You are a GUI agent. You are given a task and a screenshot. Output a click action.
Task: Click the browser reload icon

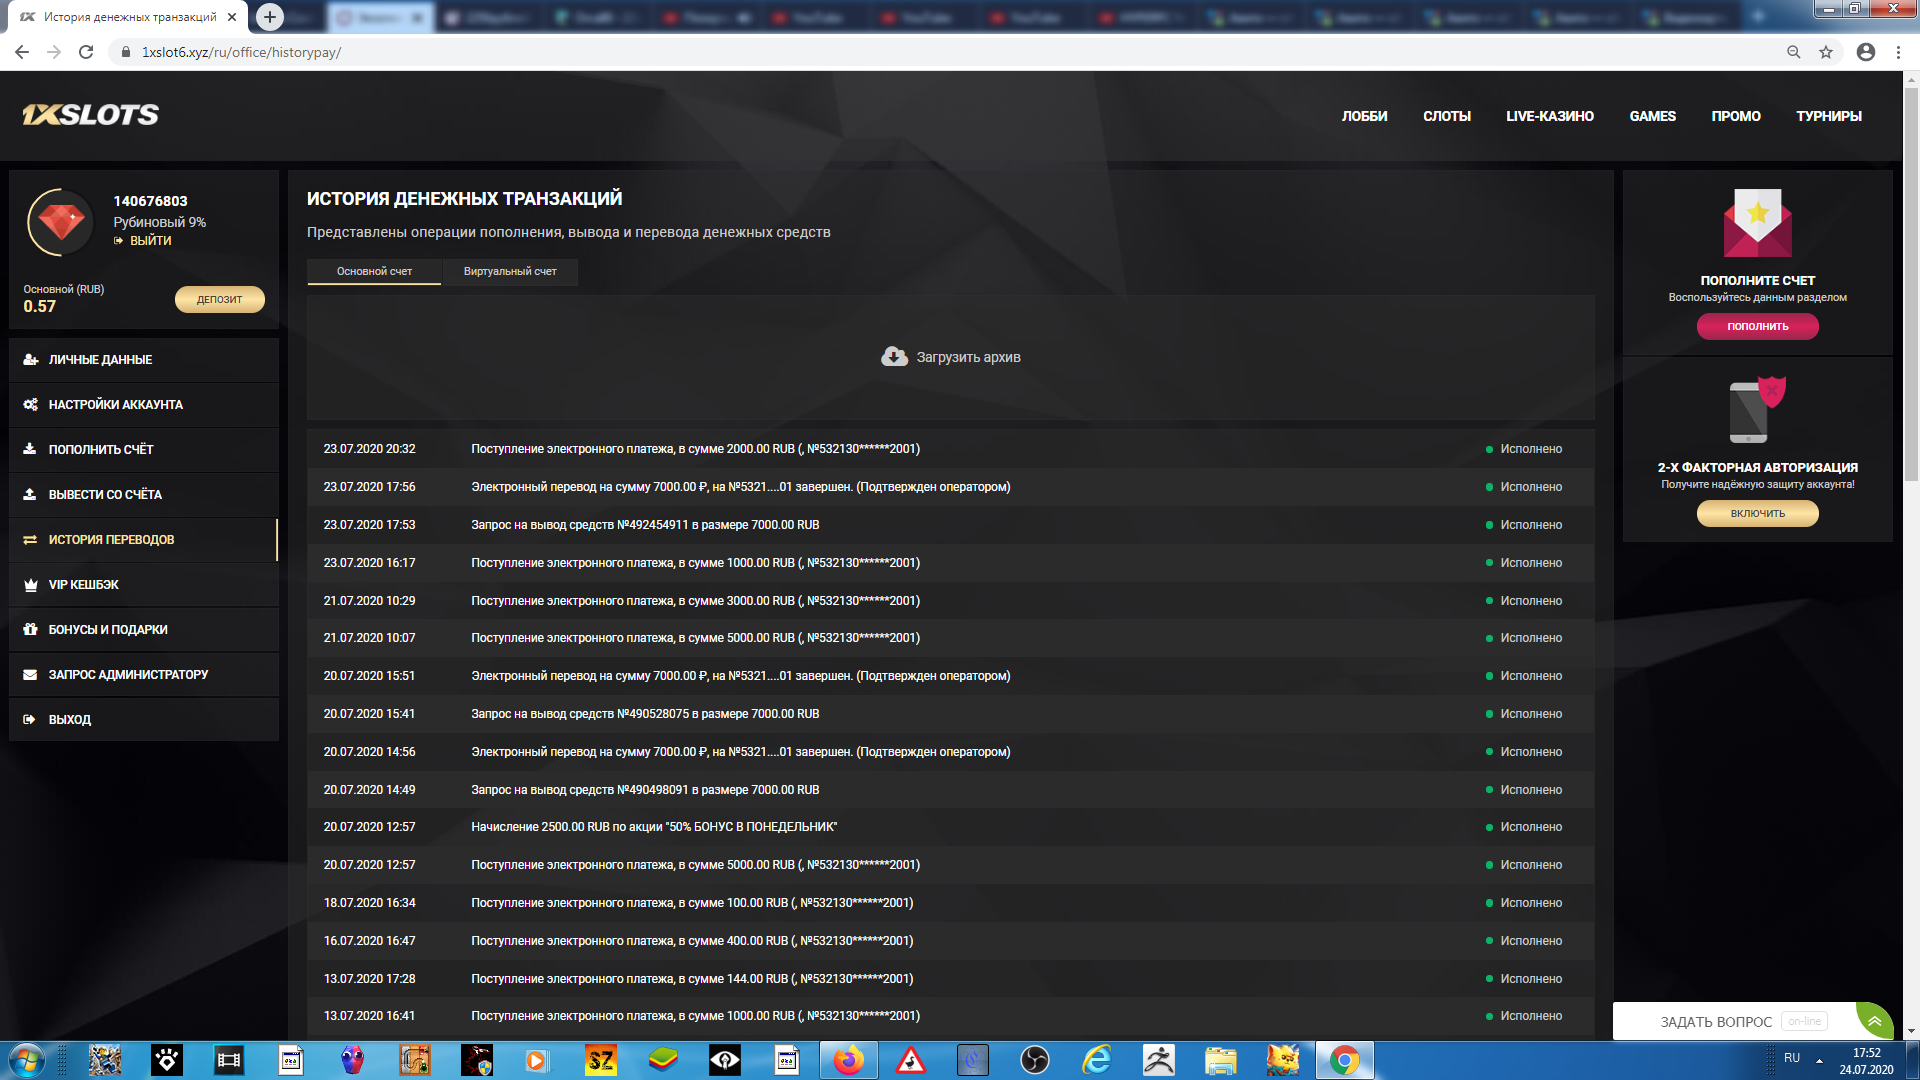click(x=86, y=52)
